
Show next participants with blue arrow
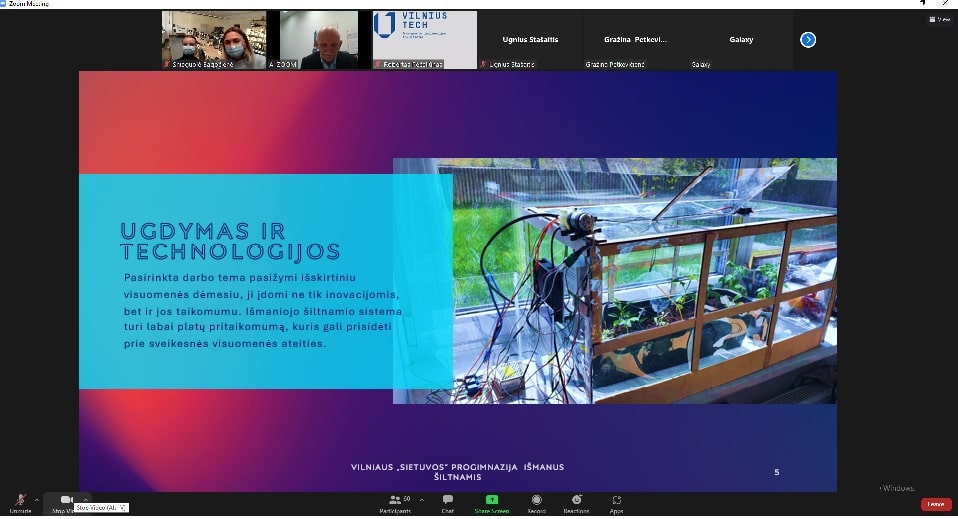coord(808,40)
